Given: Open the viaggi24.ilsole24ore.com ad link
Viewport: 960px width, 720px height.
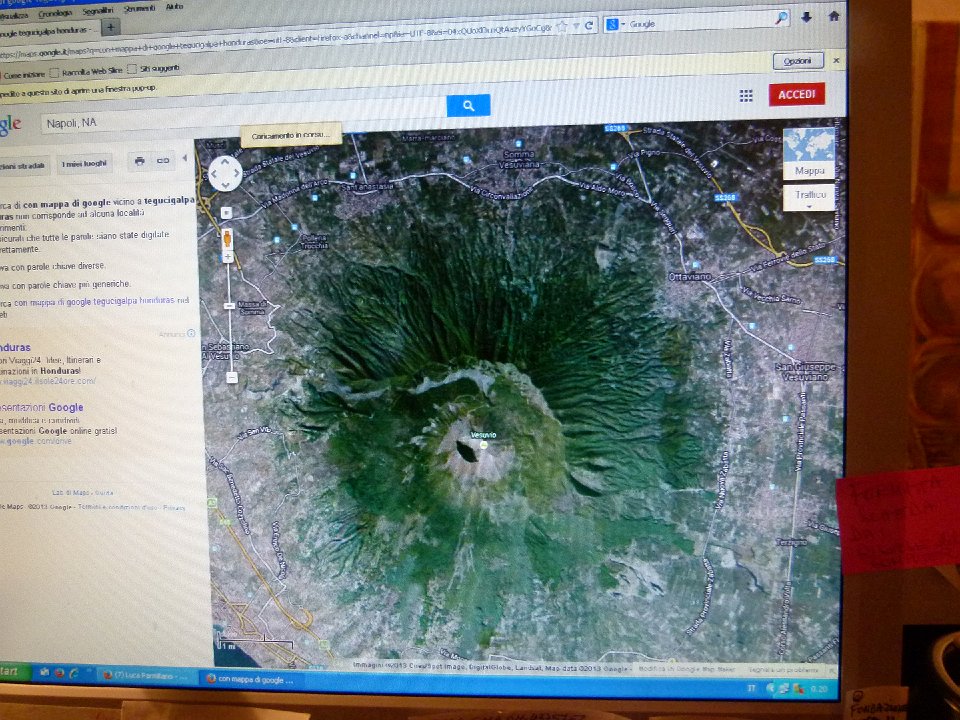Looking at the screenshot, I should point(48,381).
